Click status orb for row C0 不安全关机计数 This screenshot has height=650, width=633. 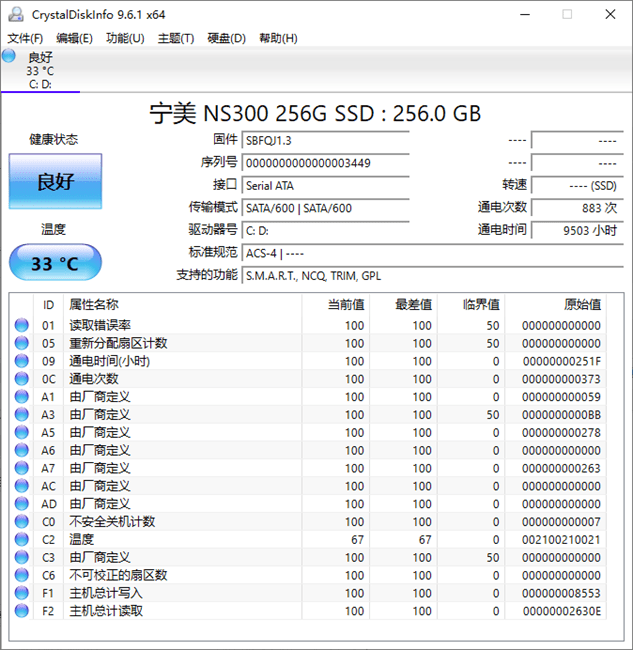point(22,521)
